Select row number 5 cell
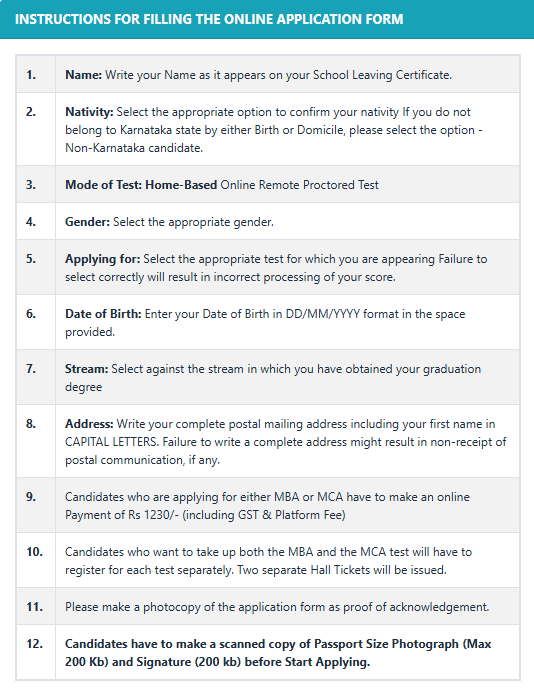The height and width of the screenshot is (694, 534). (36, 267)
